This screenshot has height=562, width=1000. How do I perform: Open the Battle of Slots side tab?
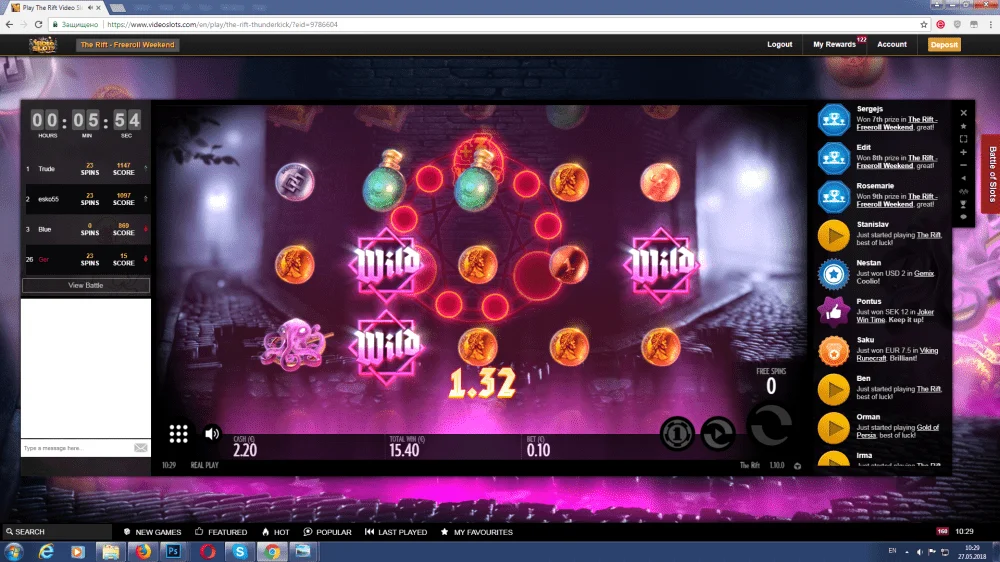tap(992, 174)
